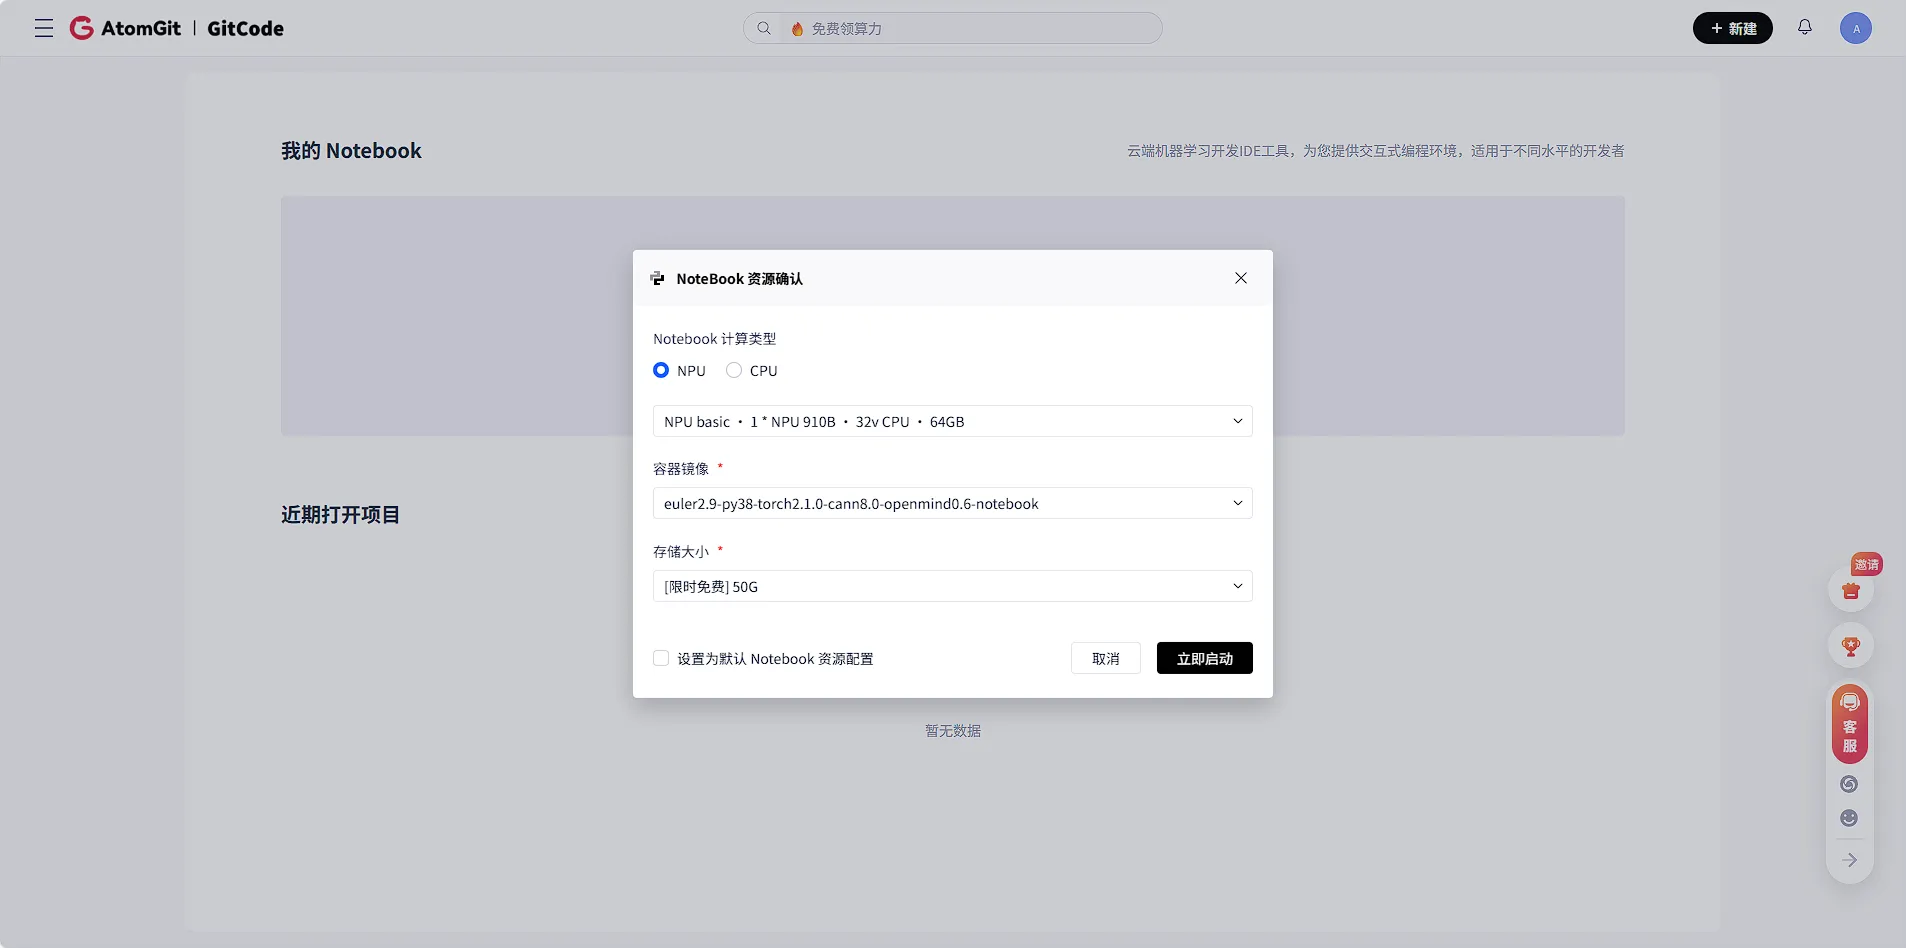Open the 新建 create menu

1732,28
